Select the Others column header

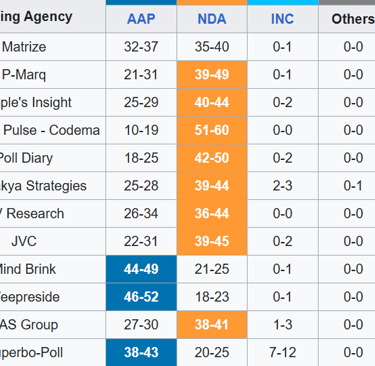pyautogui.click(x=353, y=19)
